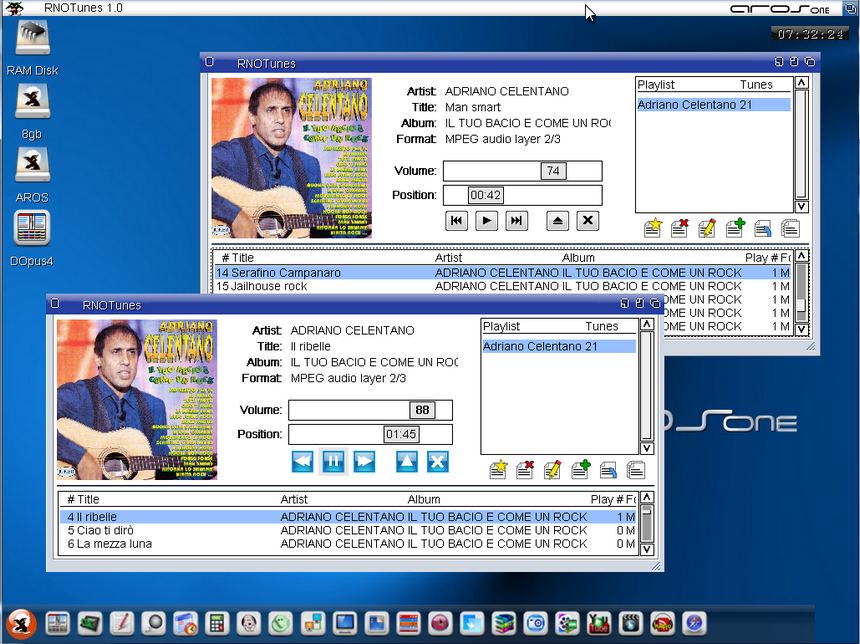Click the blue next-track button

(x=364, y=461)
